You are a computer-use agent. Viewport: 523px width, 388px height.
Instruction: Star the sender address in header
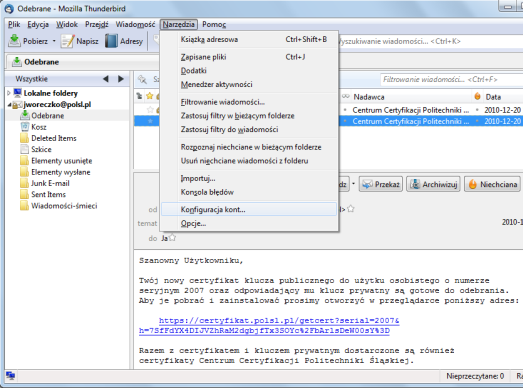[351, 209]
